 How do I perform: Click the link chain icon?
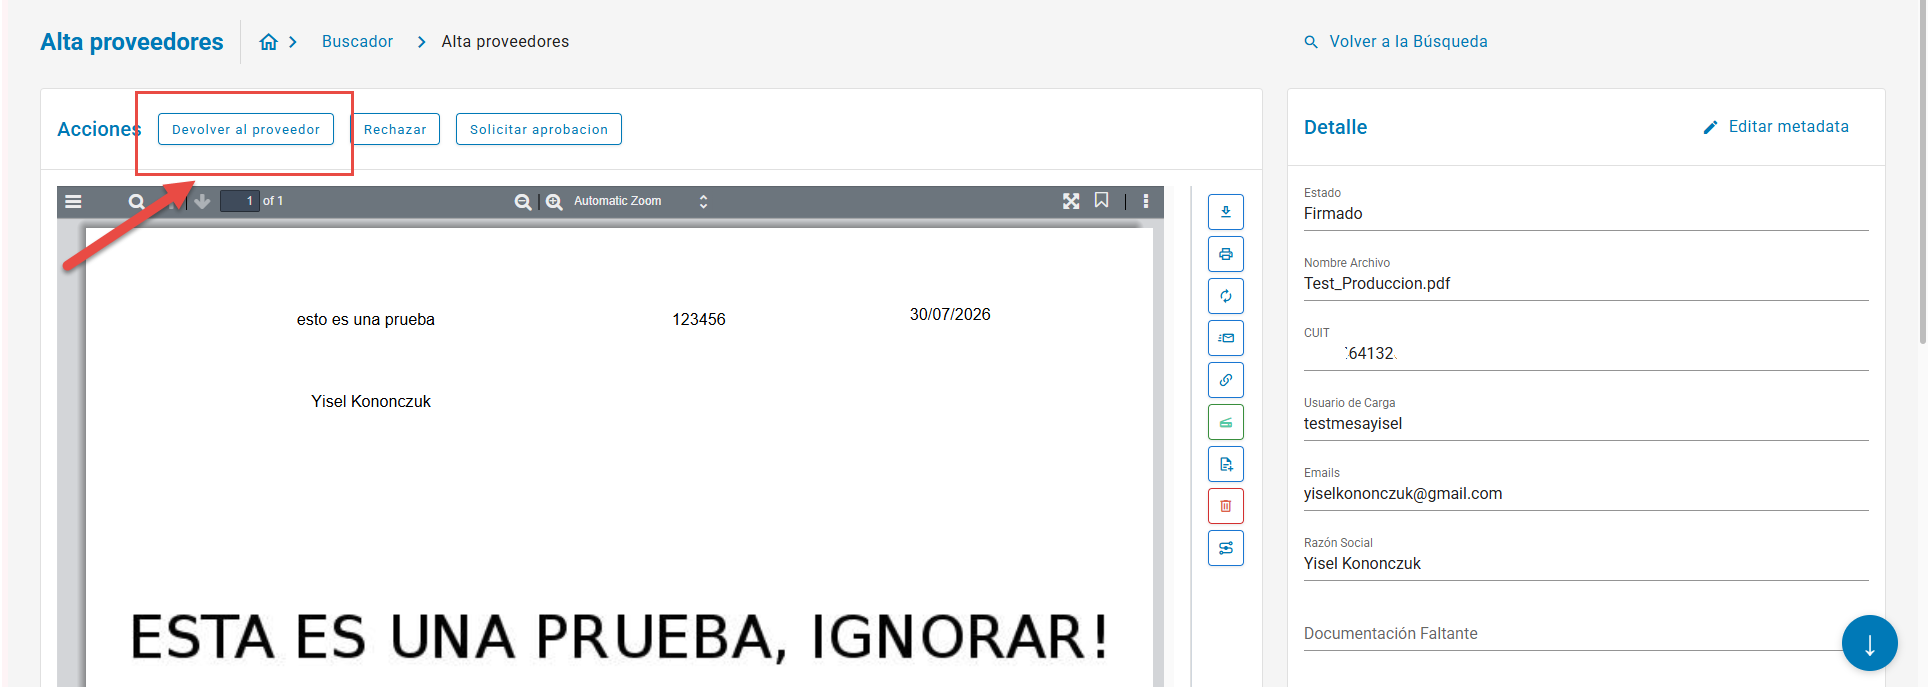tap(1226, 380)
